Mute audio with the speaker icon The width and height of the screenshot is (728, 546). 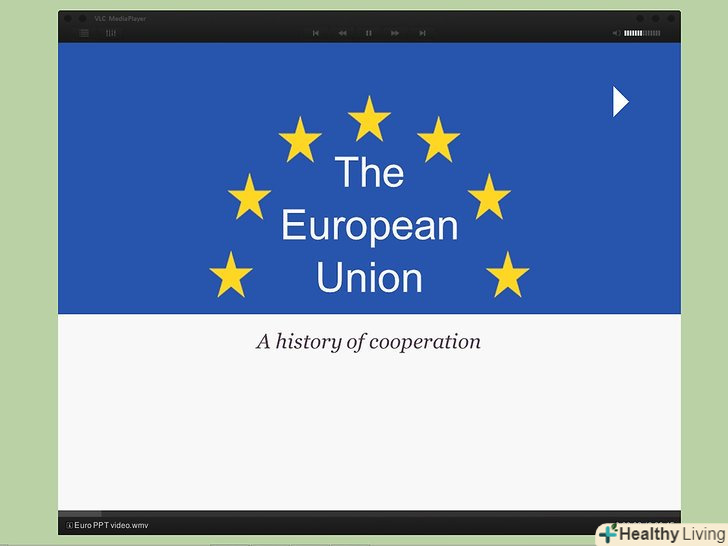pos(616,33)
